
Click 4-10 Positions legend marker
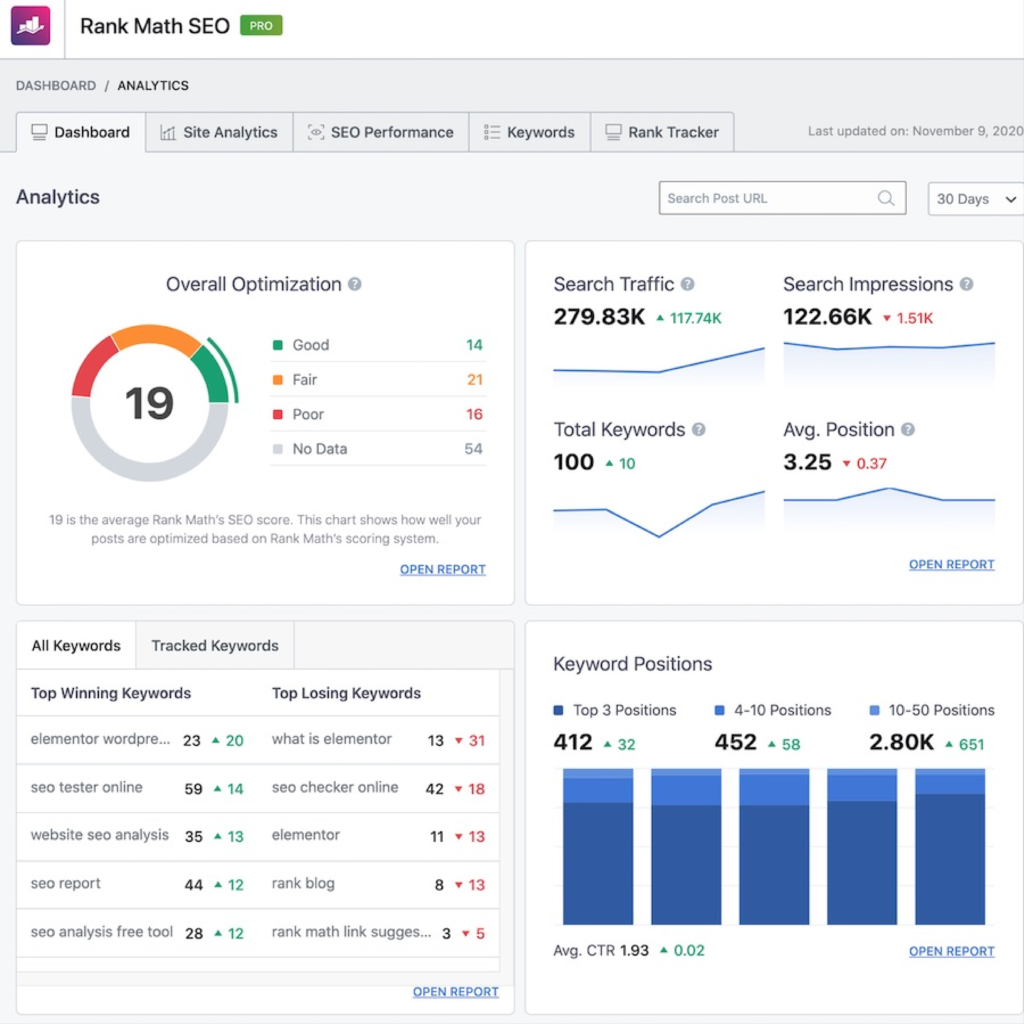coord(719,710)
